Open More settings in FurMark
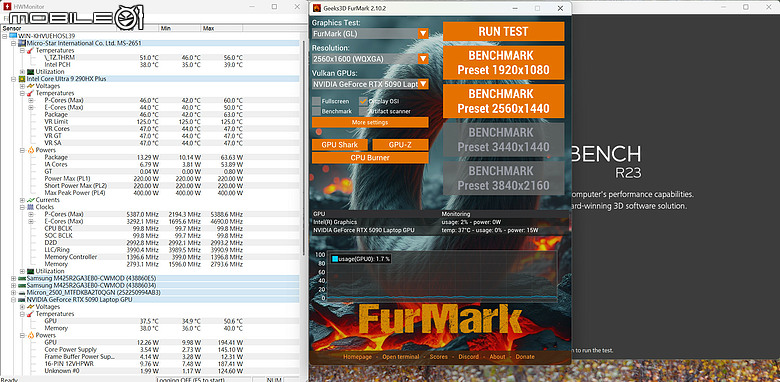Image resolution: width=780 pixels, height=382 pixels. [370, 122]
